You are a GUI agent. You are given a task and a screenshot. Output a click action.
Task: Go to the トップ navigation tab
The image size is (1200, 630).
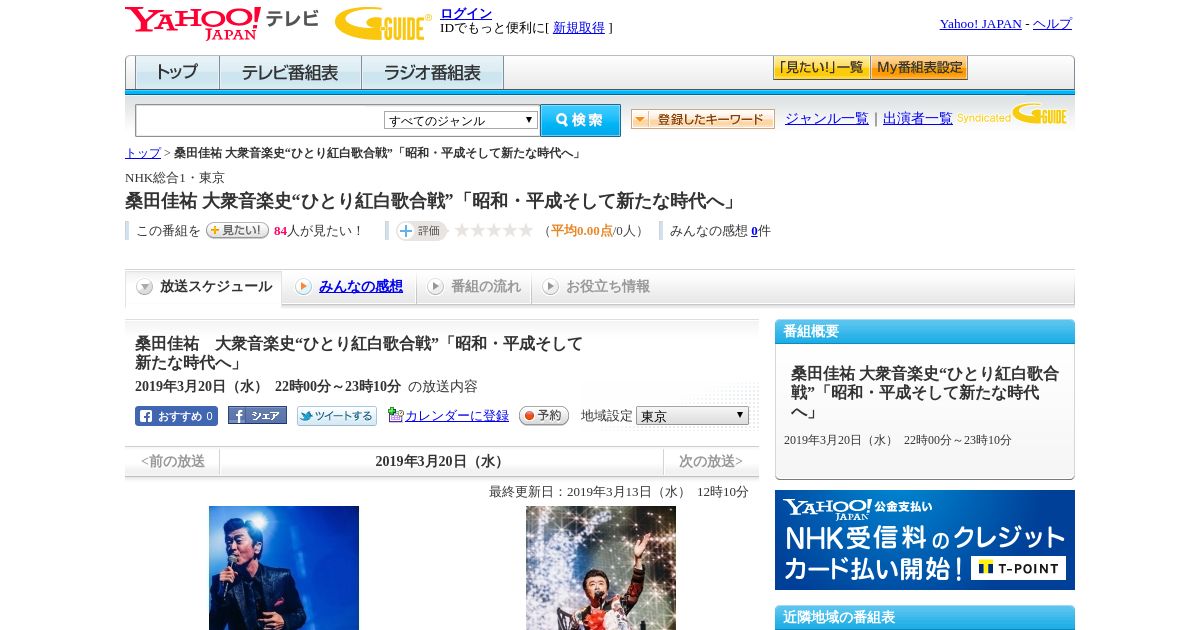click(x=177, y=73)
